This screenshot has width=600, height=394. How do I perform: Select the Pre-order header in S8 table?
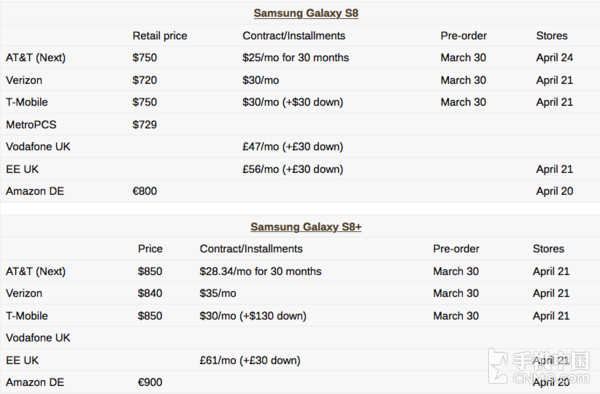(x=463, y=36)
